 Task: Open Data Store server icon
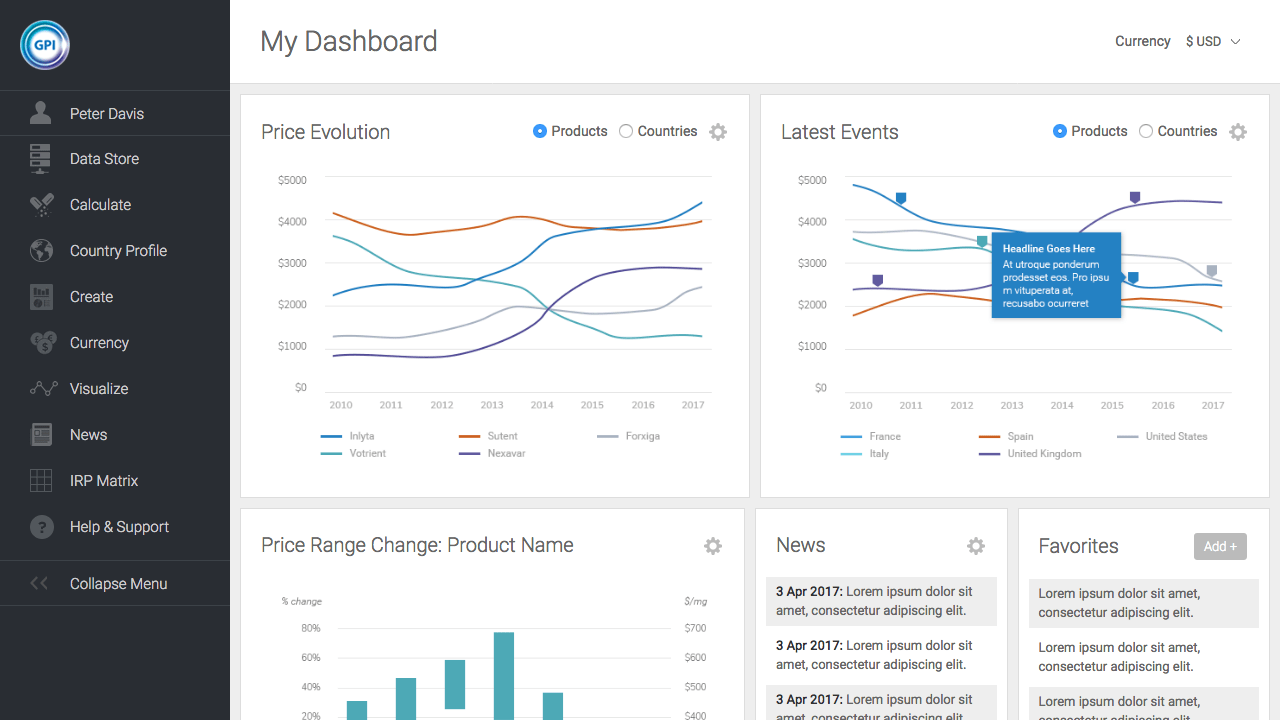coord(41,159)
